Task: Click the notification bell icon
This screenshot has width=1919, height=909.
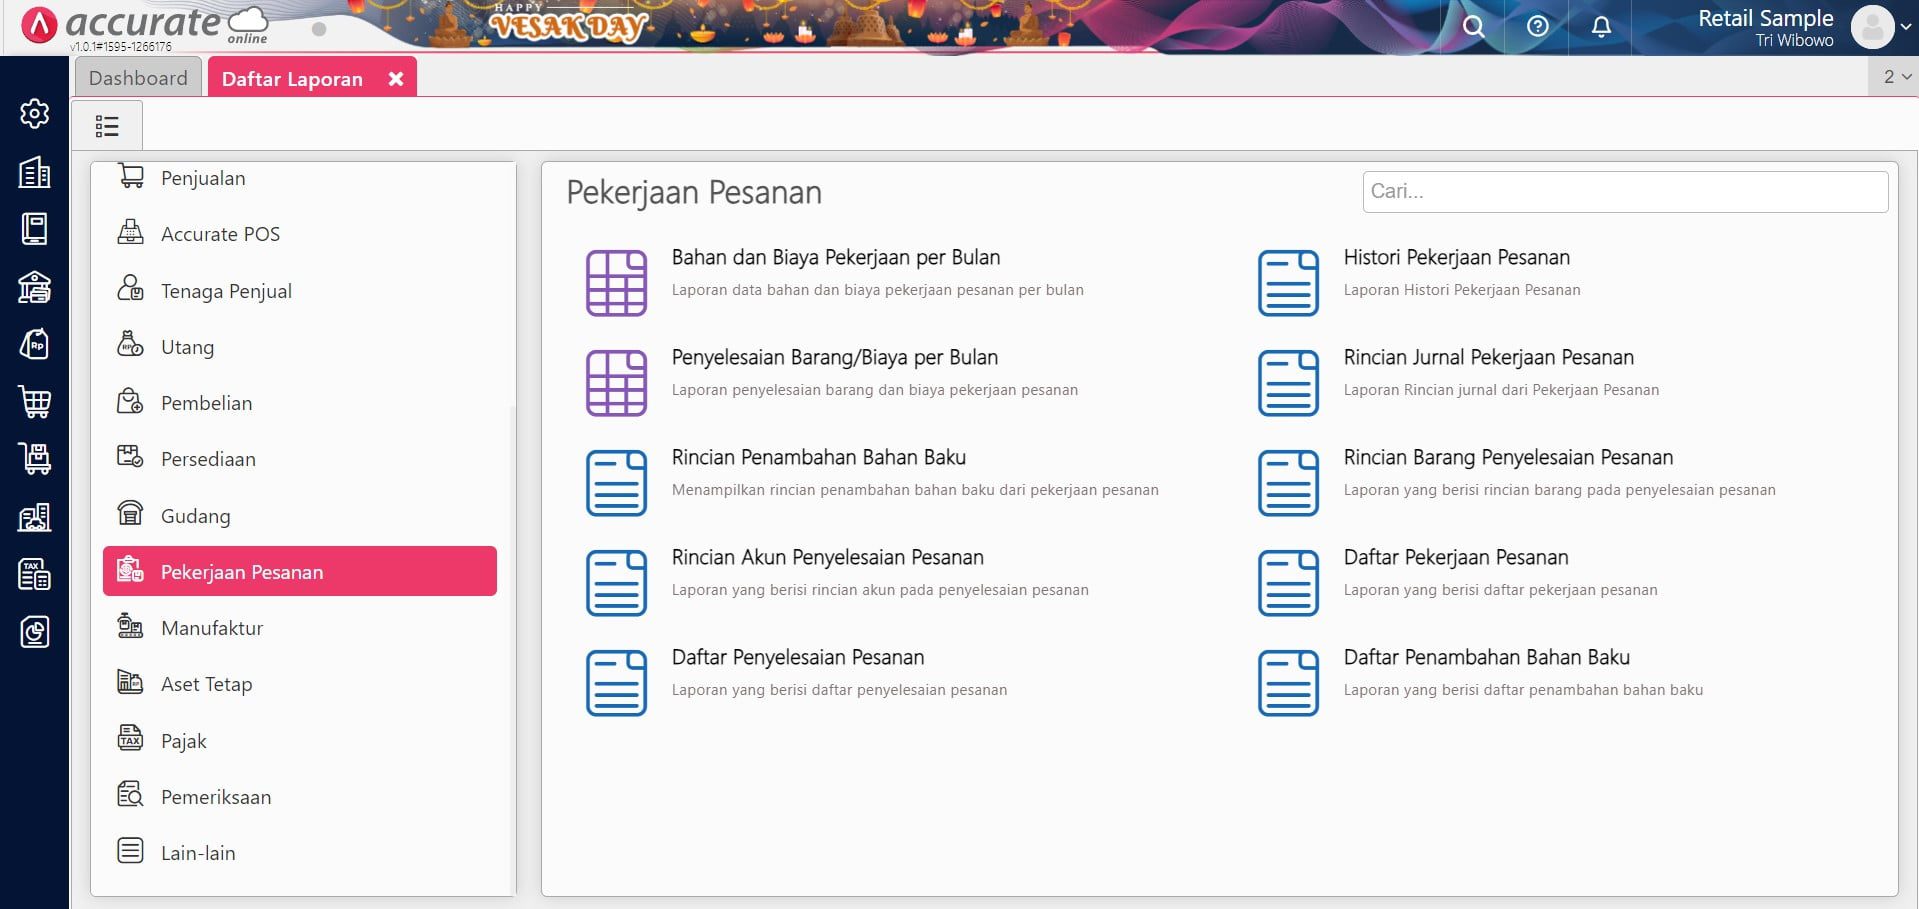Action: (x=1601, y=27)
